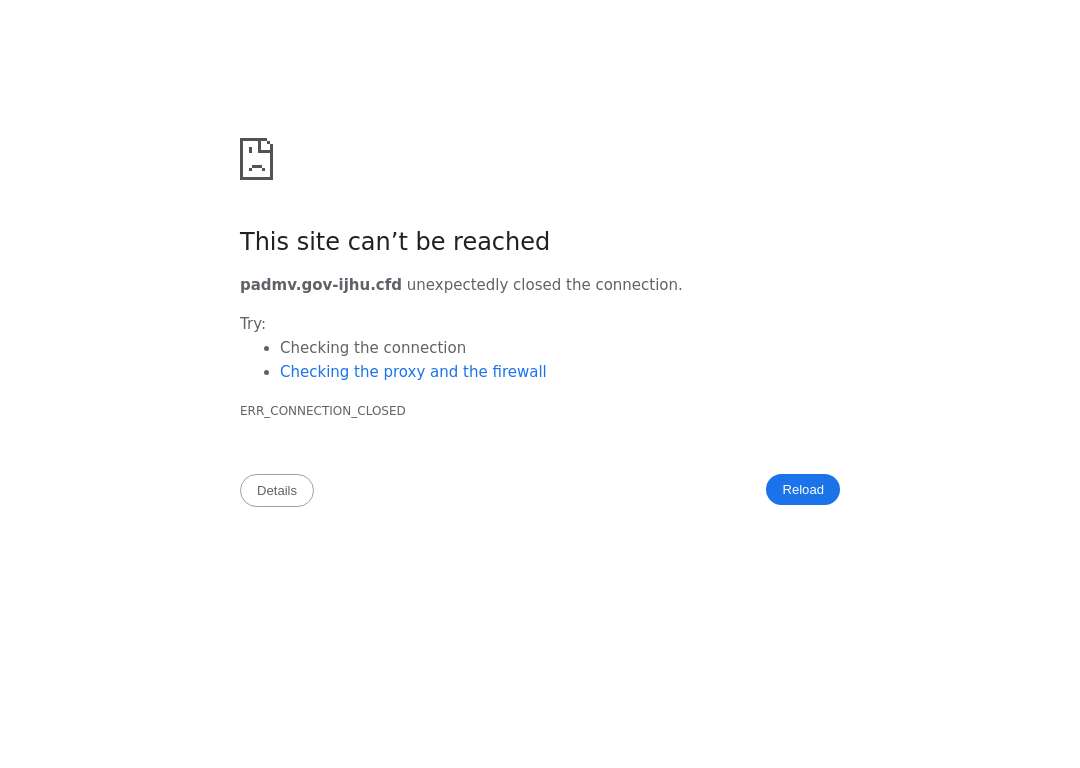Follow the "Checking the proxy and the firewall" link

click(413, 372)
